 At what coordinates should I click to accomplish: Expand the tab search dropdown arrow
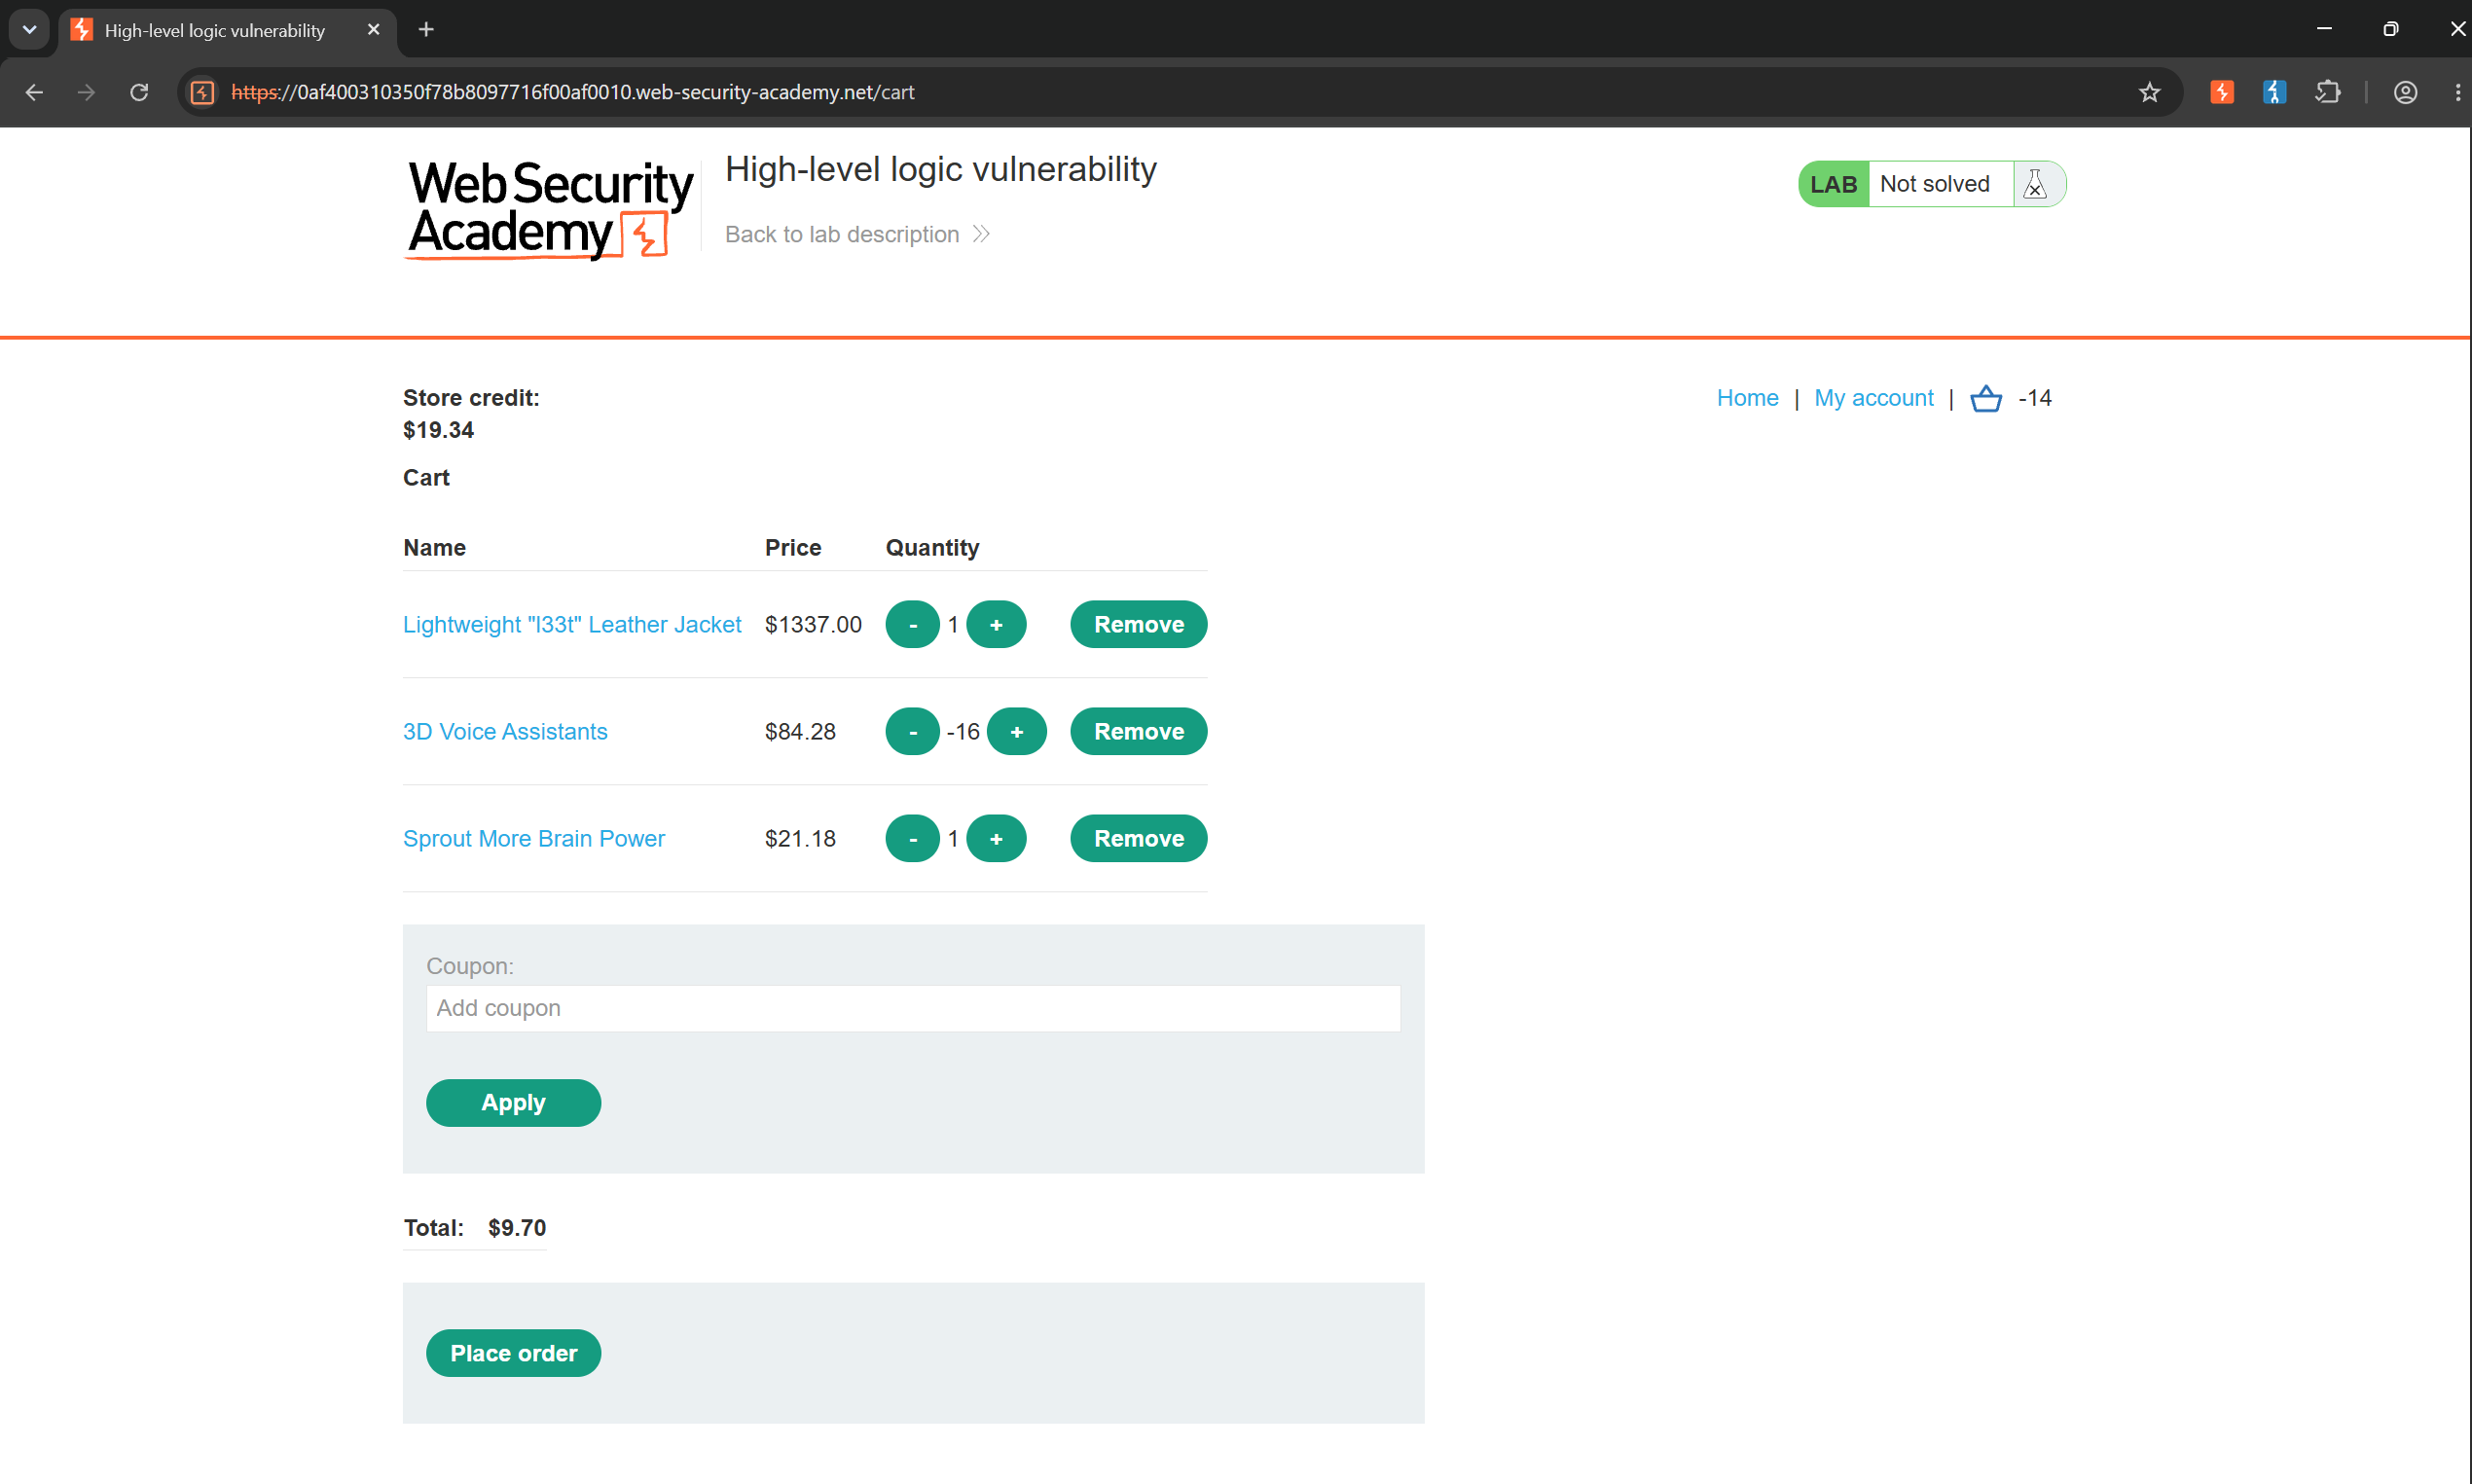[29, 30]
